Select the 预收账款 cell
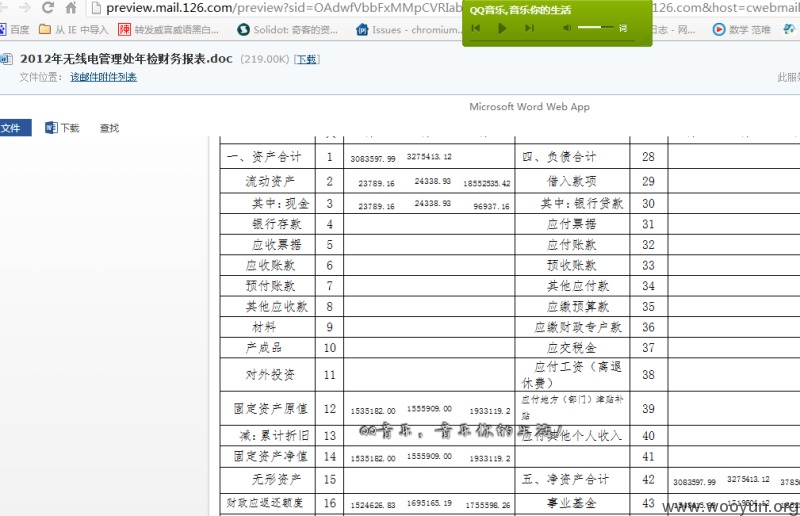This screenshot has width=800, height=516. click(x=572, y=265)
